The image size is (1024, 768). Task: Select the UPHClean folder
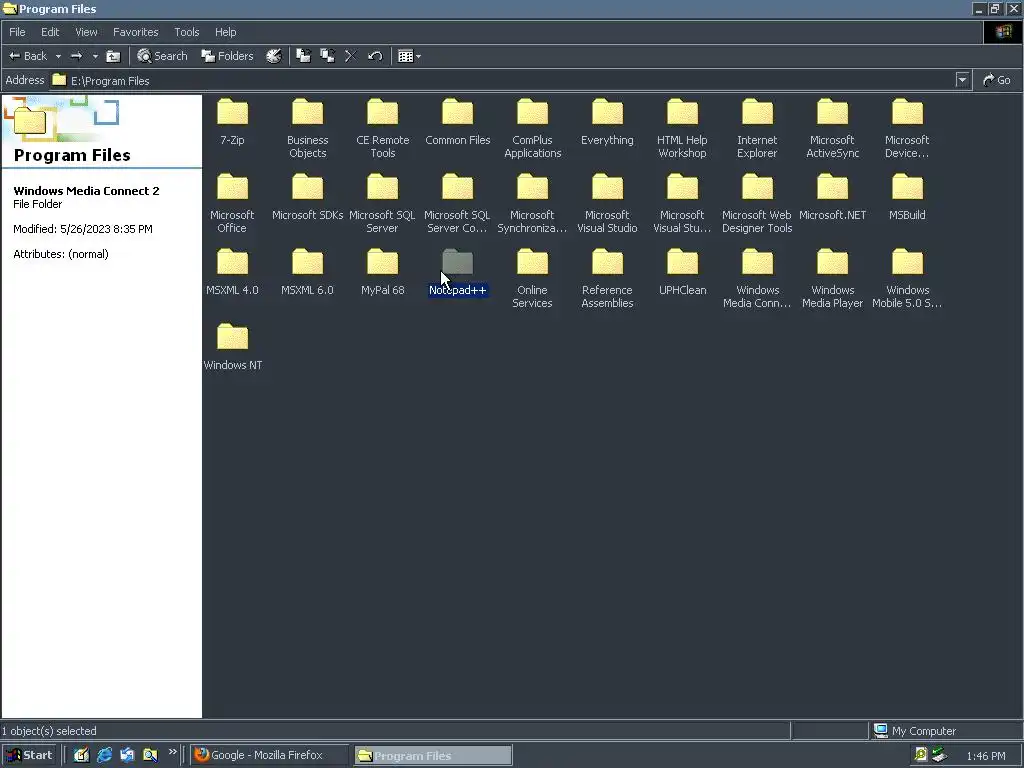682,273
